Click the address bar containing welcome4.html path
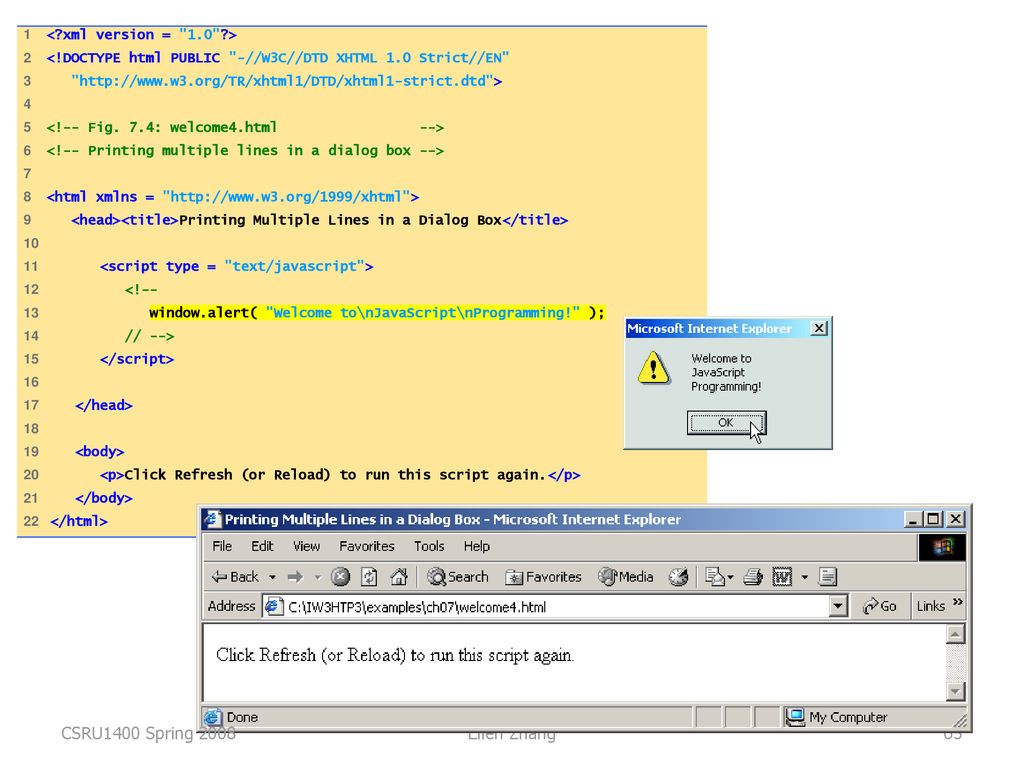Viewport: 1024px width, 768px height. click(555, 607)
